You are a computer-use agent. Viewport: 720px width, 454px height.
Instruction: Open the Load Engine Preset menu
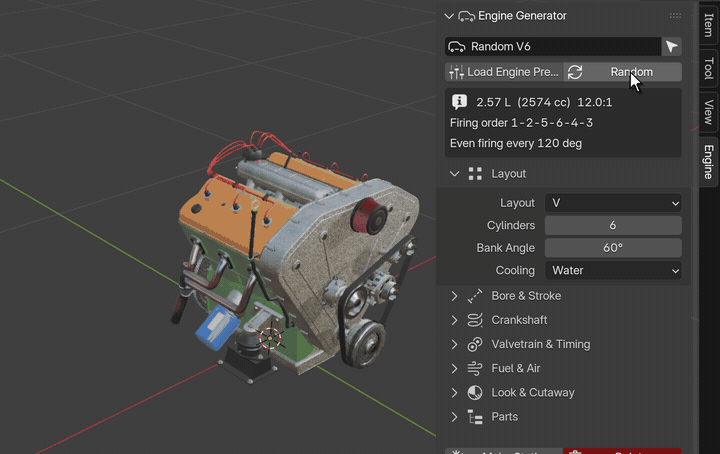(504, 72)
